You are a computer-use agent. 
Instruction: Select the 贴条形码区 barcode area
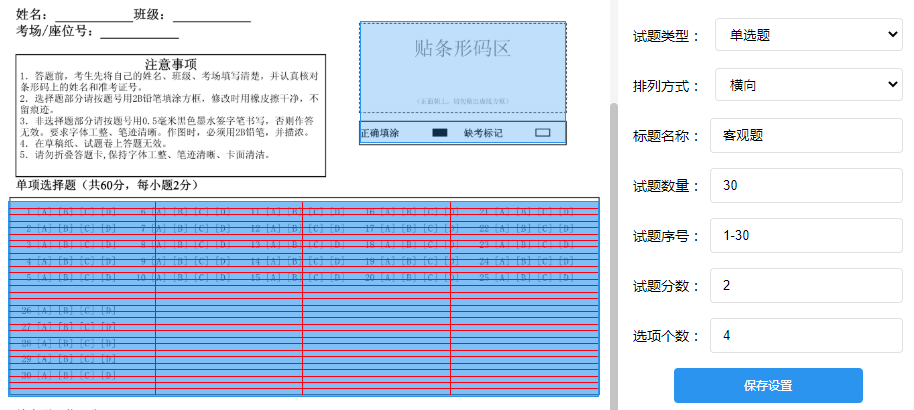pos(463,68)
